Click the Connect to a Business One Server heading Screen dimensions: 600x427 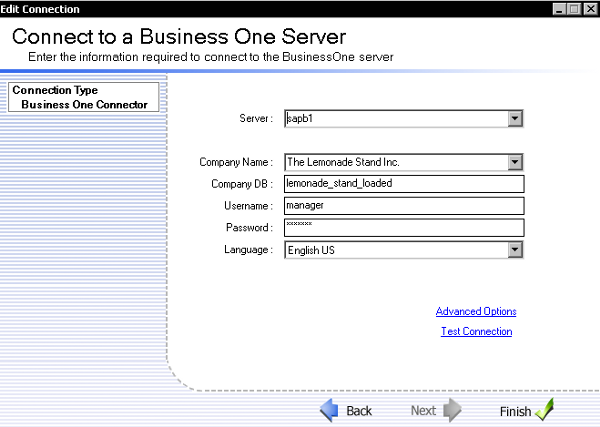coord(179,37)
